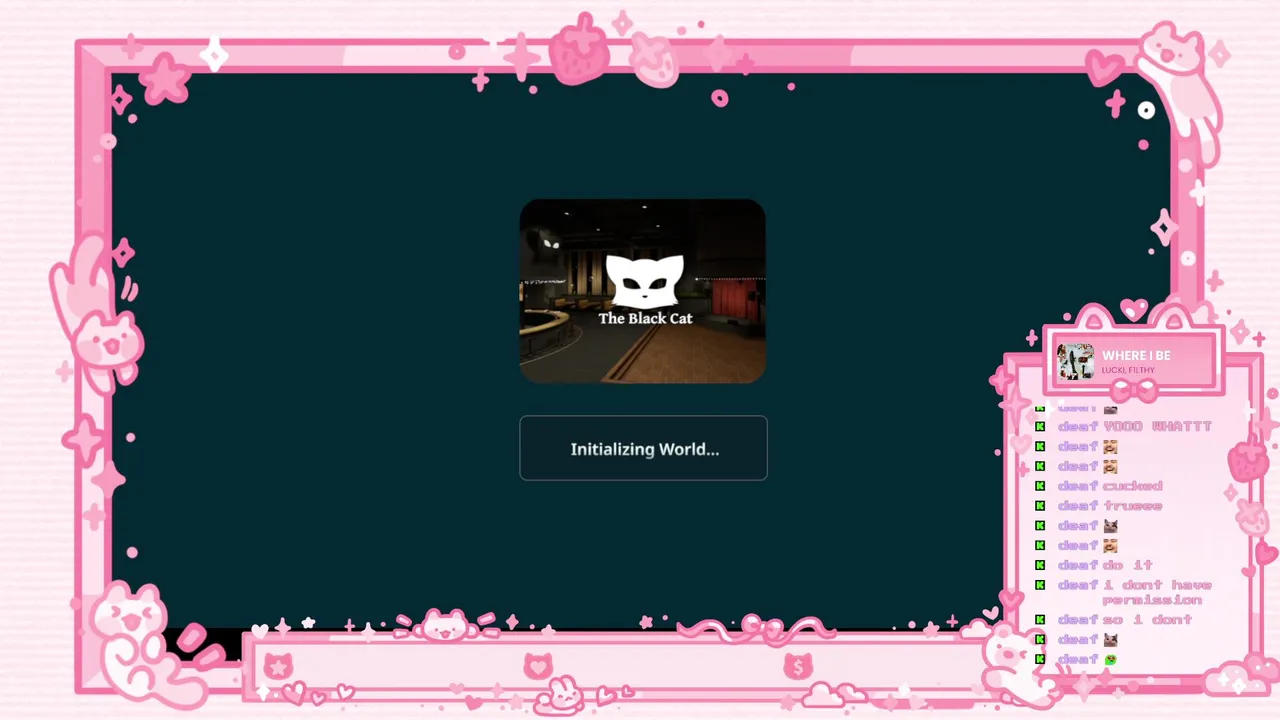Click the 'YOOO WHATTT' chat message text

tap(1157, 427)
